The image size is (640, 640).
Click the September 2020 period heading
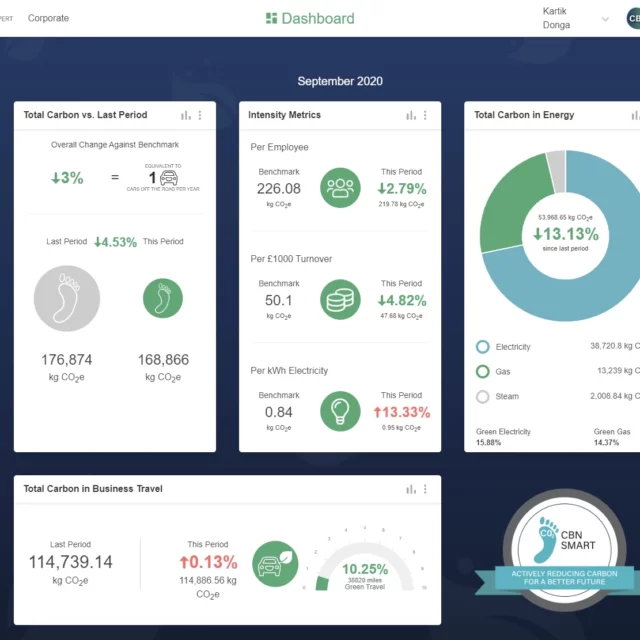(340, 81)
